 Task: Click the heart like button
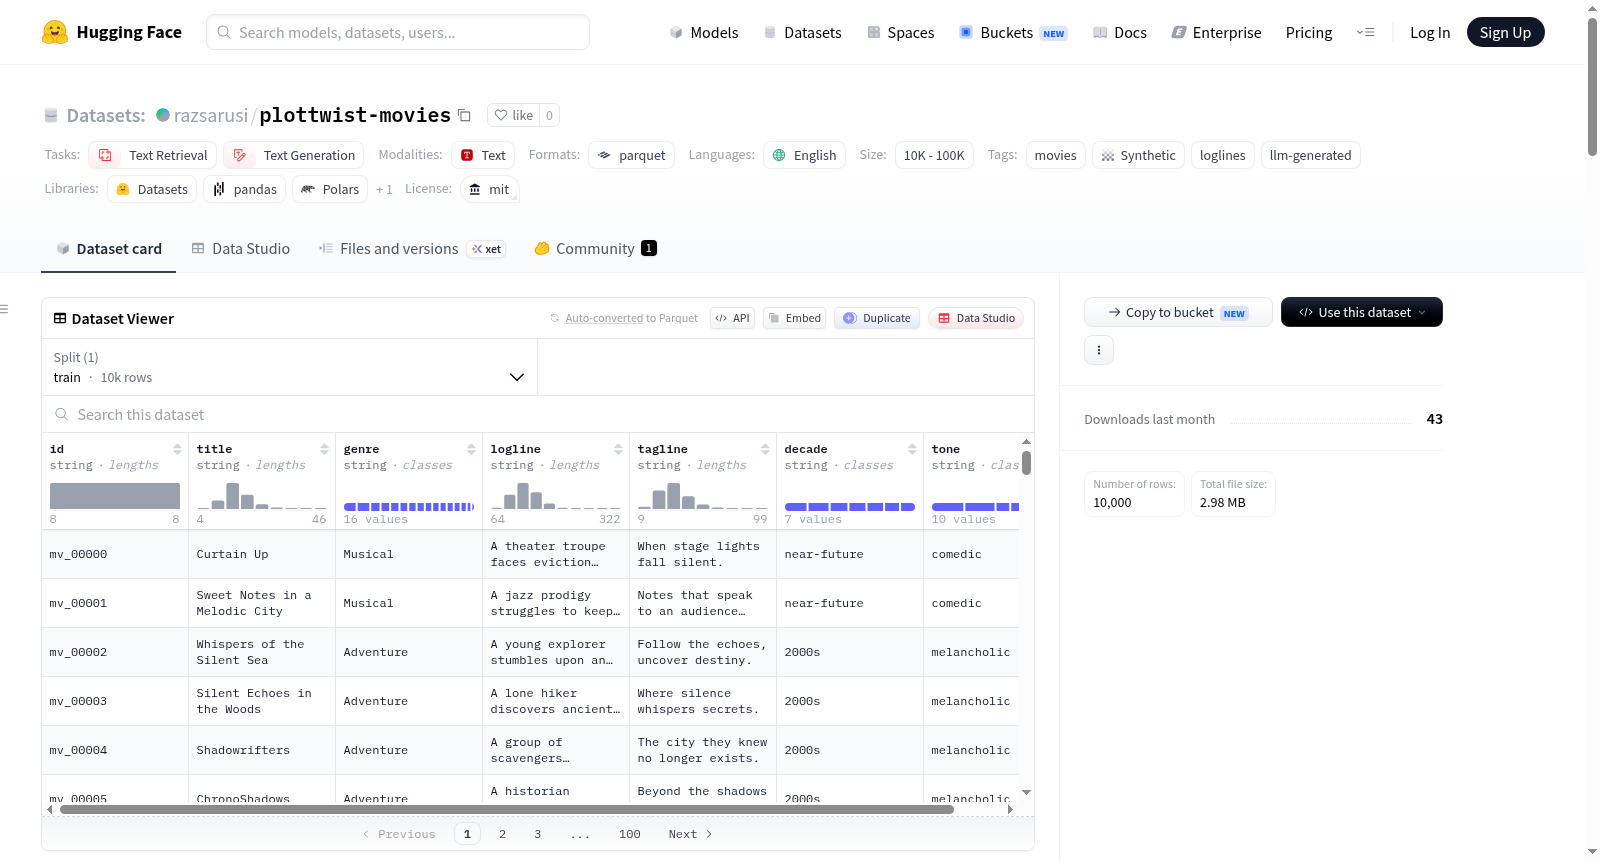point(514,115)
